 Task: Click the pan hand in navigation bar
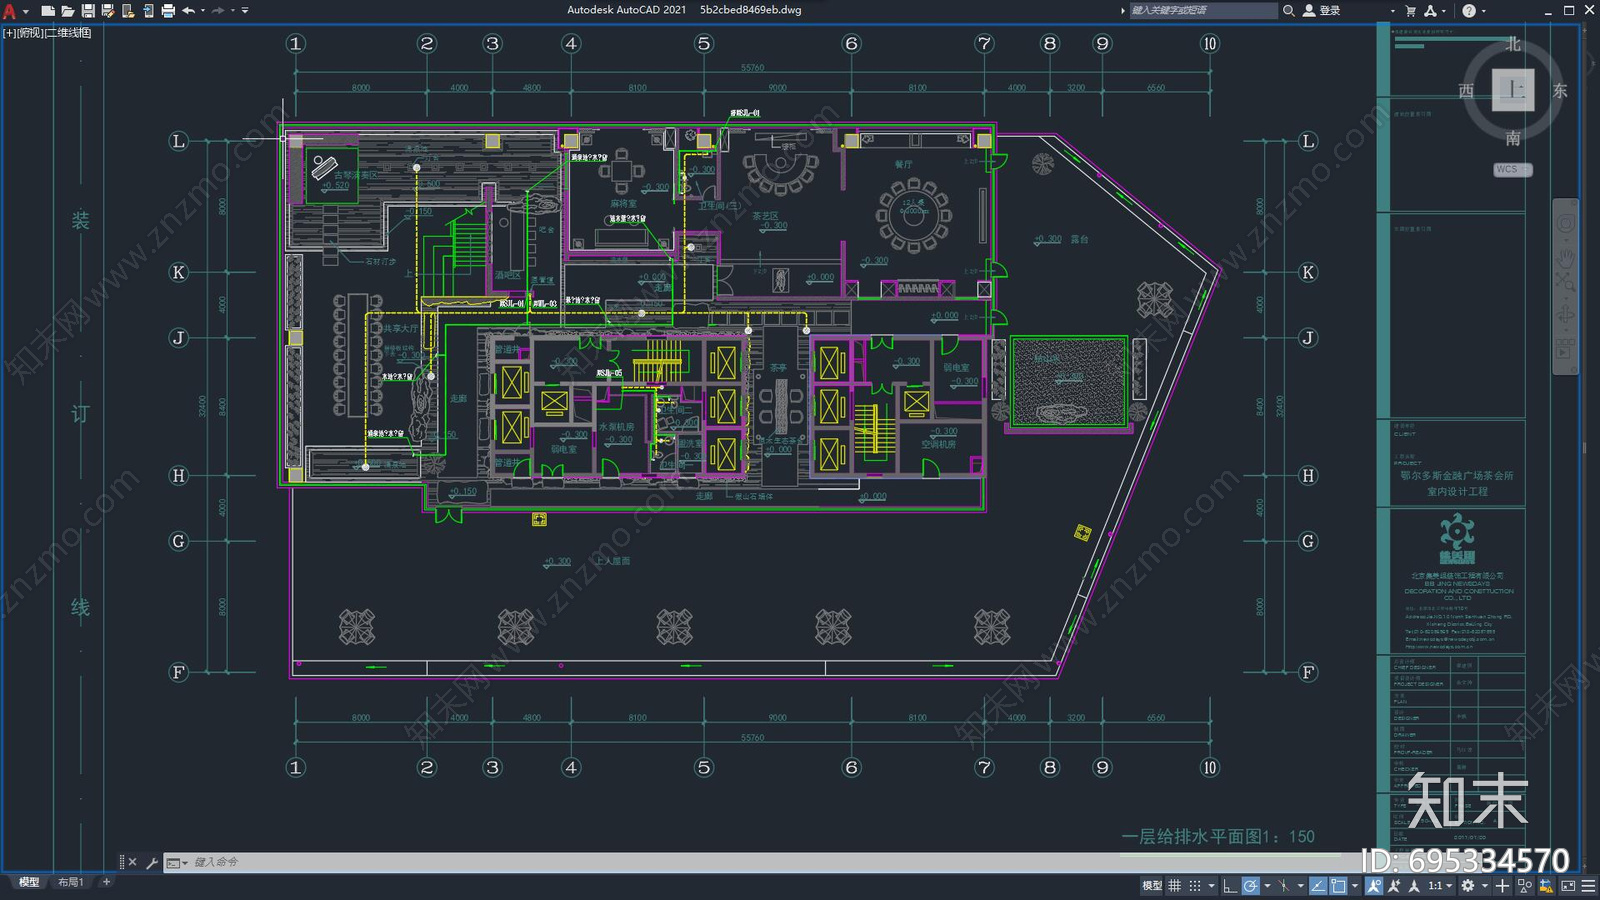[x=1565, y=257]
